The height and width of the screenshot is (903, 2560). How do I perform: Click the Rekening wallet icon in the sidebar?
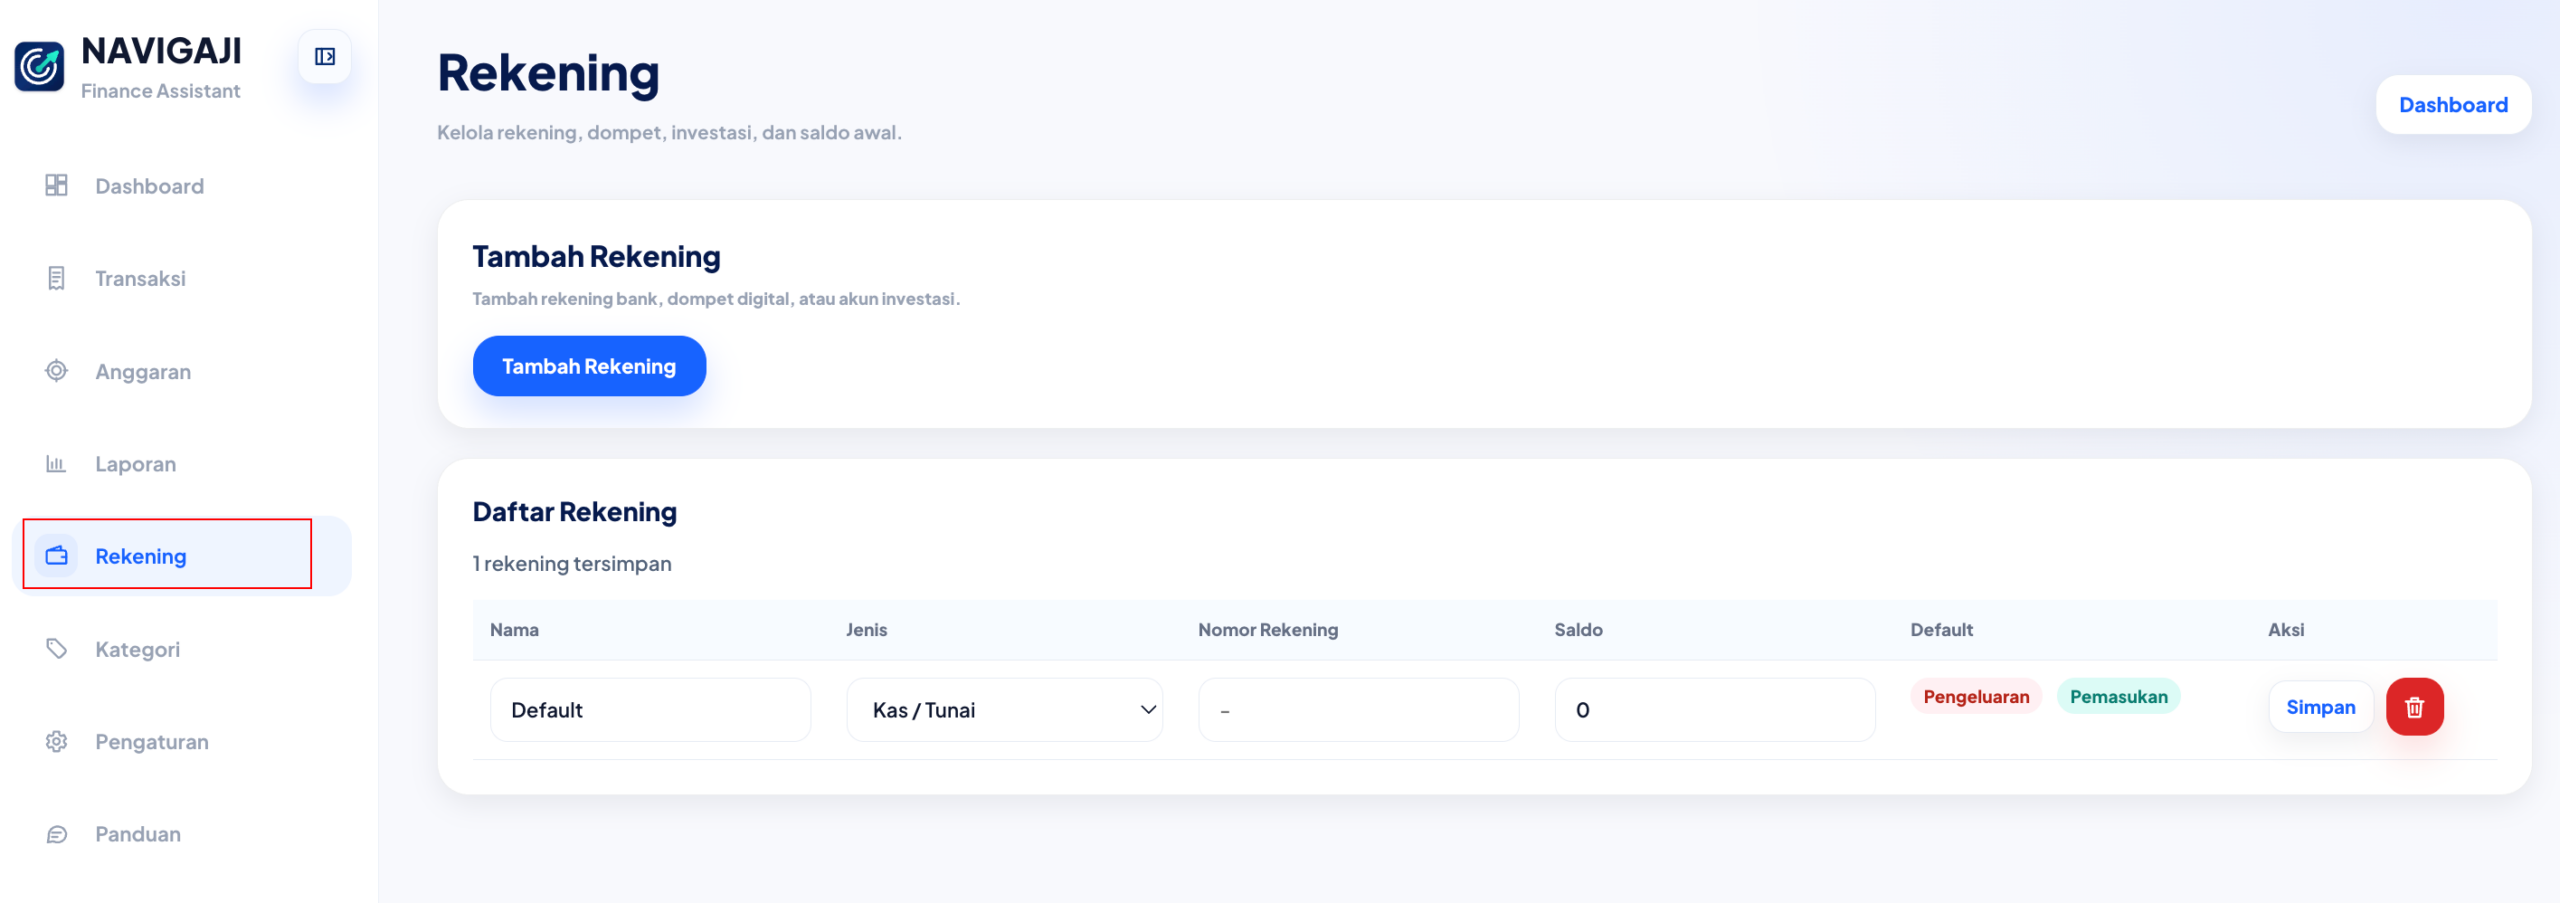[57, 556]
